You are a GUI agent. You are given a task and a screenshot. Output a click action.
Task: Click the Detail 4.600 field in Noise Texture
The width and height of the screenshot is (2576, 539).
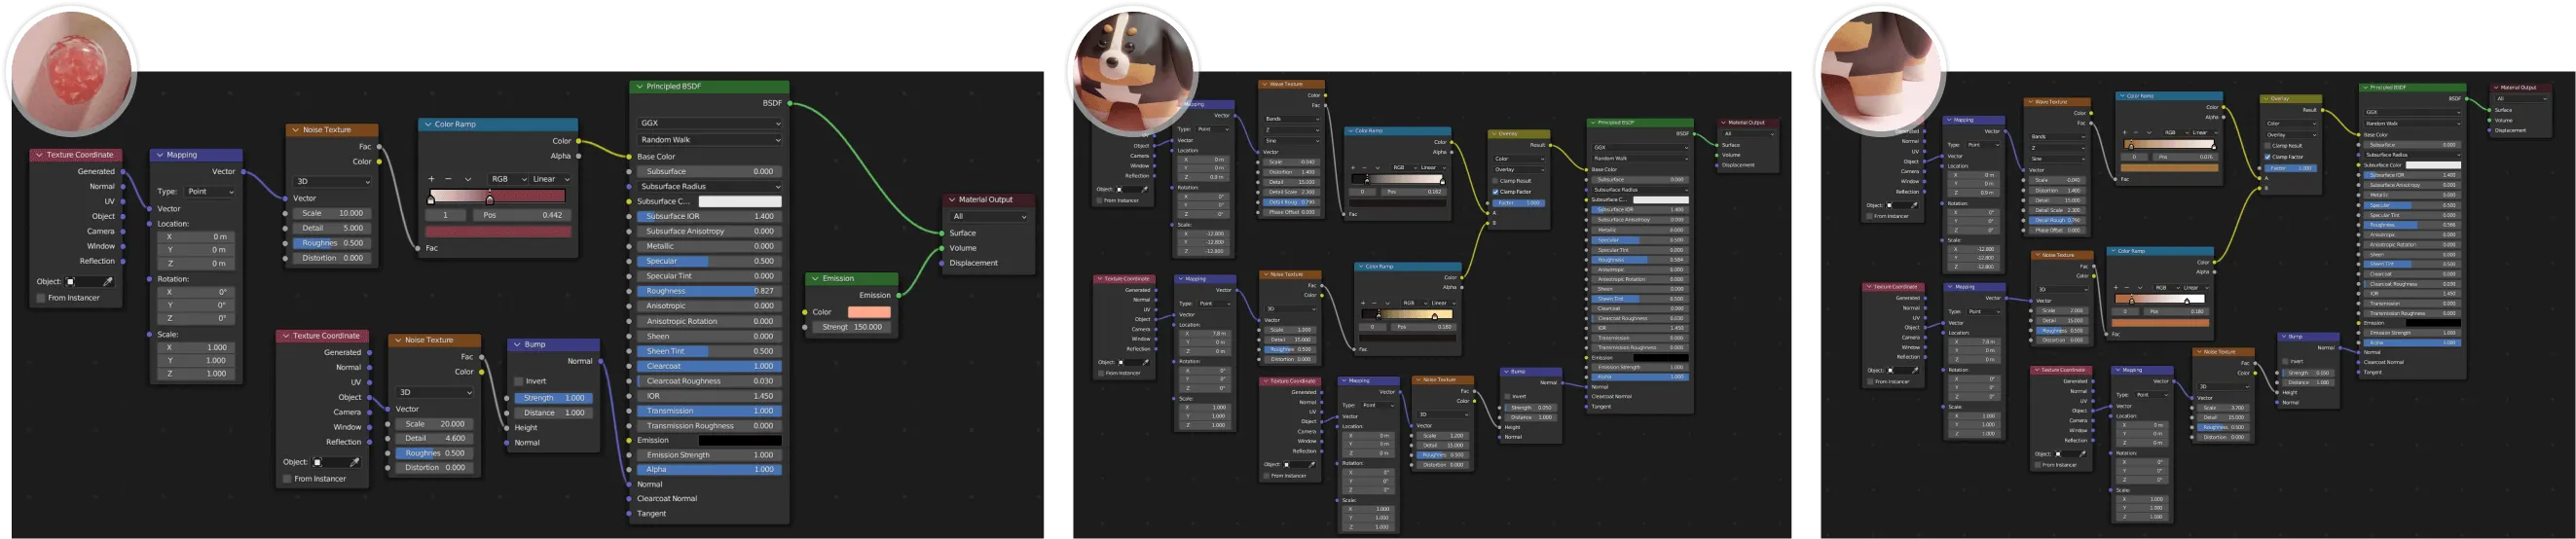[x=434, y=438]
